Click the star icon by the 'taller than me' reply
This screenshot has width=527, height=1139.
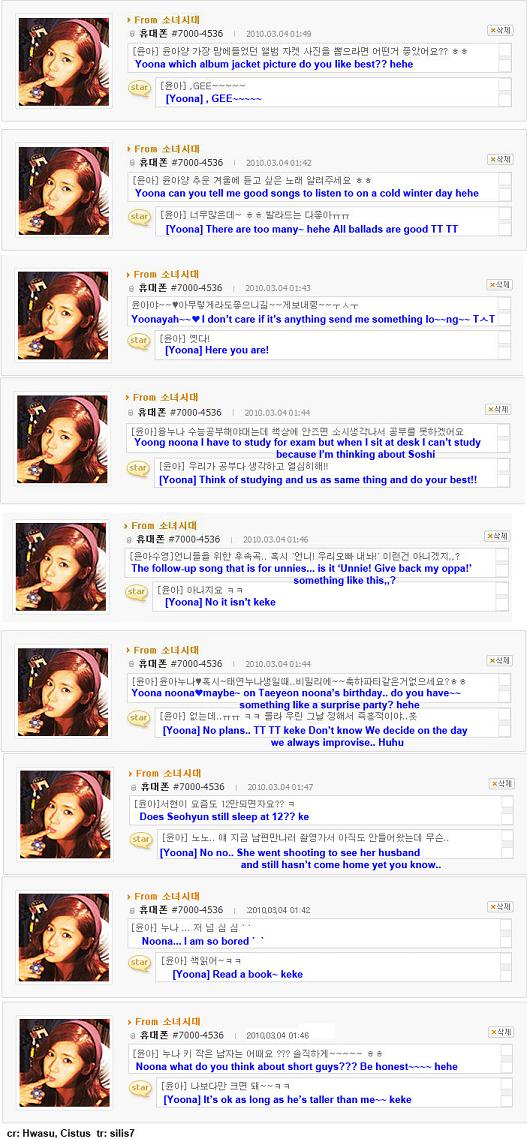139,1087
